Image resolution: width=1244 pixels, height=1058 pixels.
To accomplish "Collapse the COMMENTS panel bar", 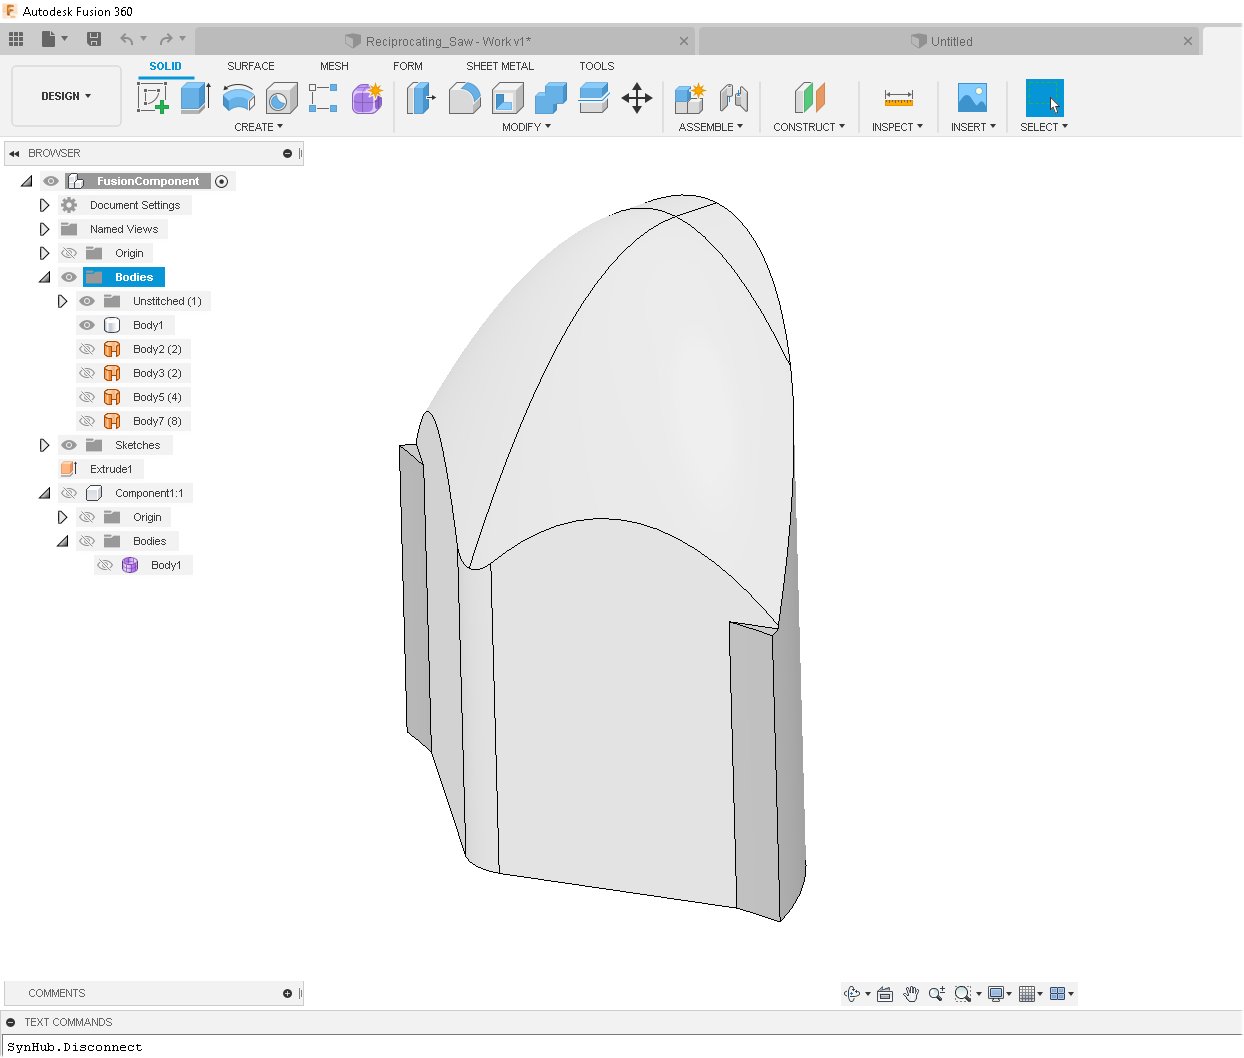I will click(x=289, y=993).
